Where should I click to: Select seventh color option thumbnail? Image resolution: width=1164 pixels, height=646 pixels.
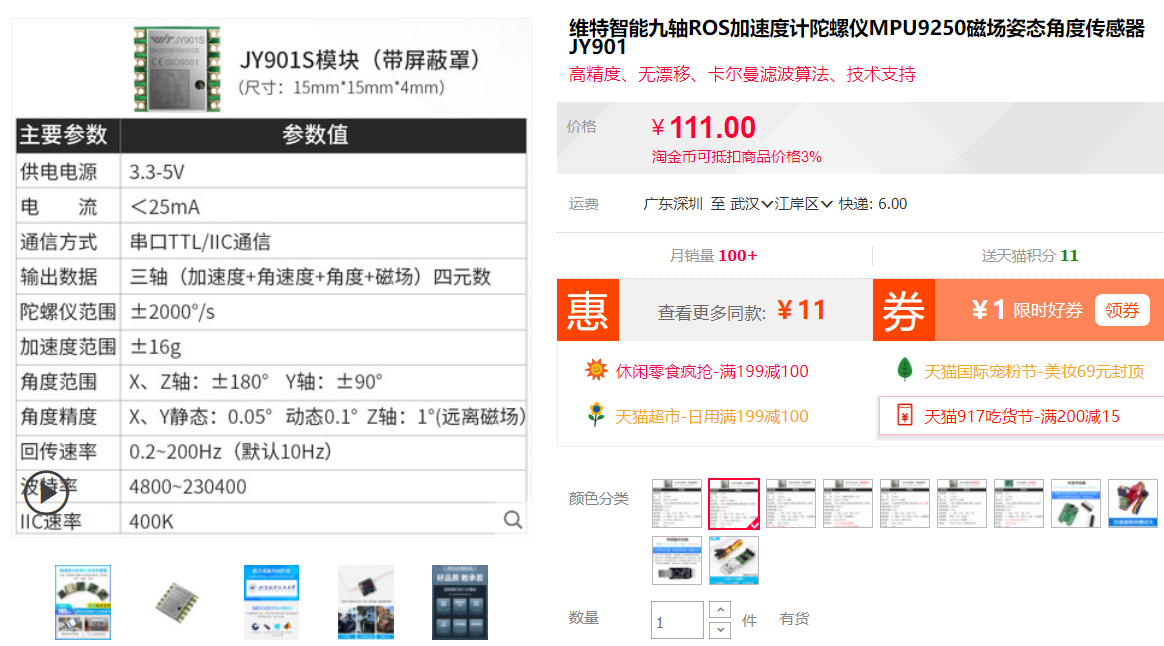(x=1018, y=503)
